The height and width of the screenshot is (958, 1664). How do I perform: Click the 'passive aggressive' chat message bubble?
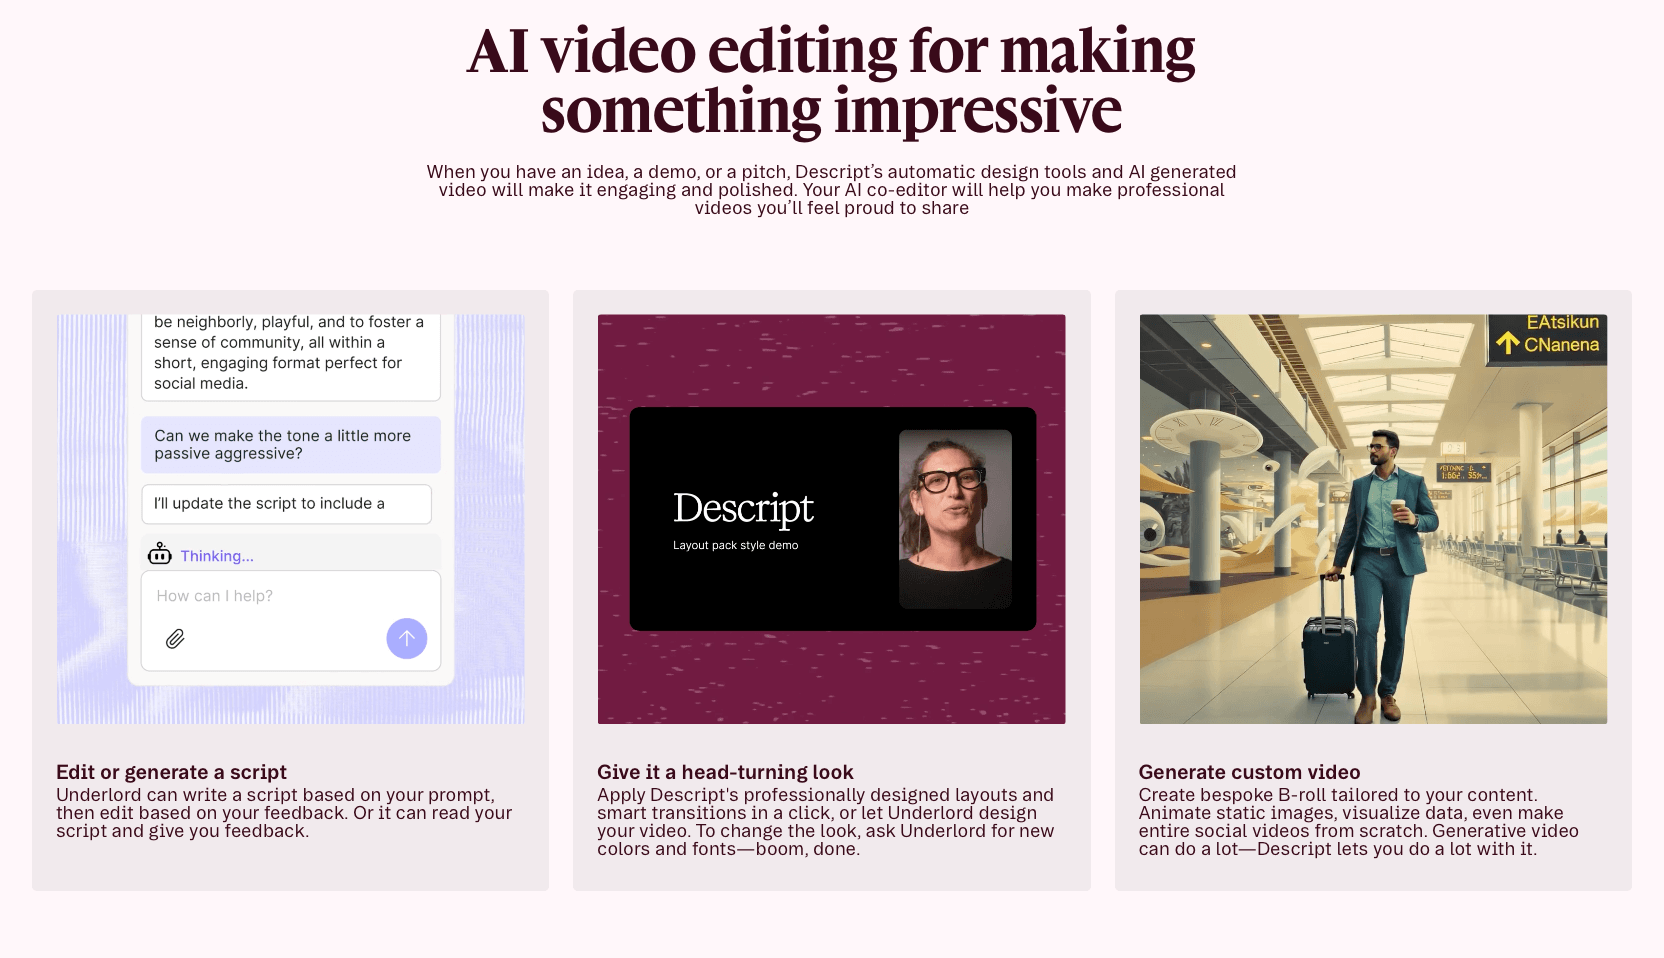click(290, 444)
